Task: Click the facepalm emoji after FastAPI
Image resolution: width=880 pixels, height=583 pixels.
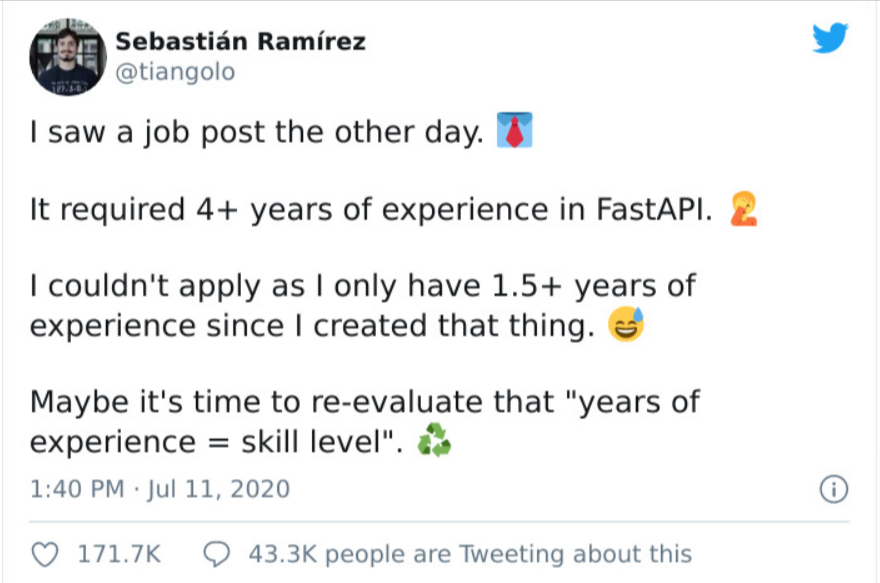Action: [744, 208]
